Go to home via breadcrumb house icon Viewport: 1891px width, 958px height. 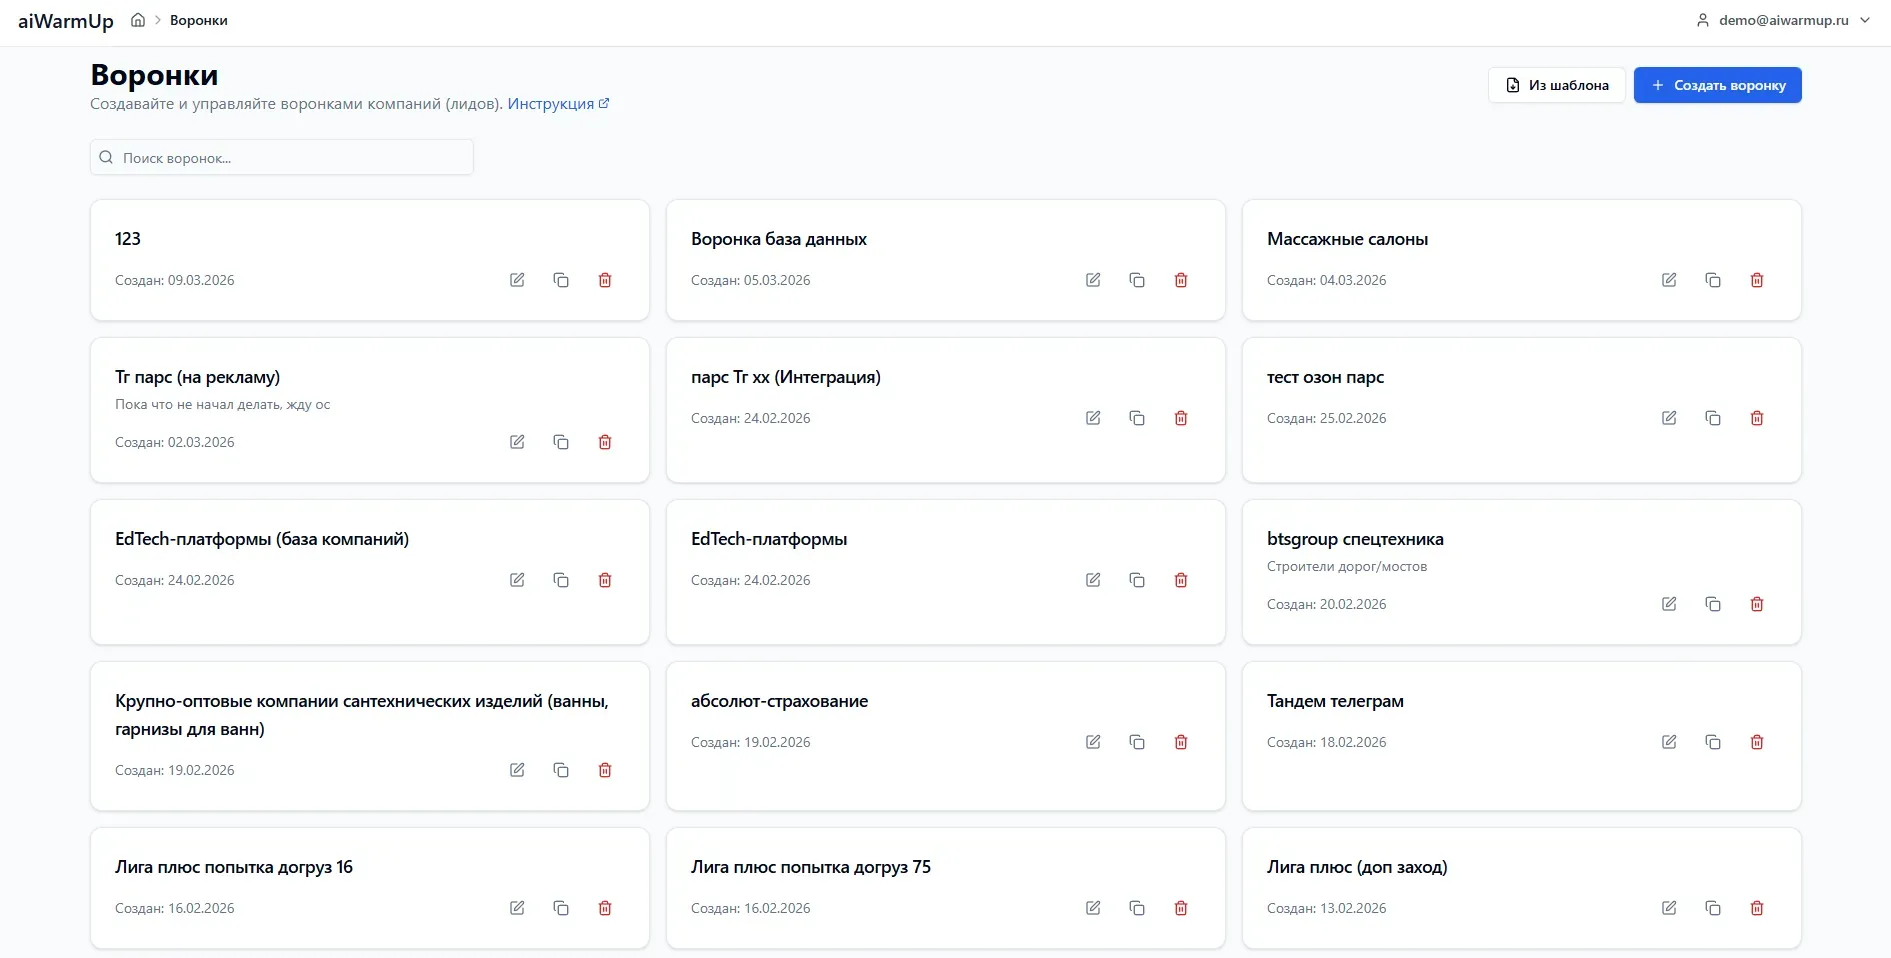pyautogui.click(x=138, y=20)
